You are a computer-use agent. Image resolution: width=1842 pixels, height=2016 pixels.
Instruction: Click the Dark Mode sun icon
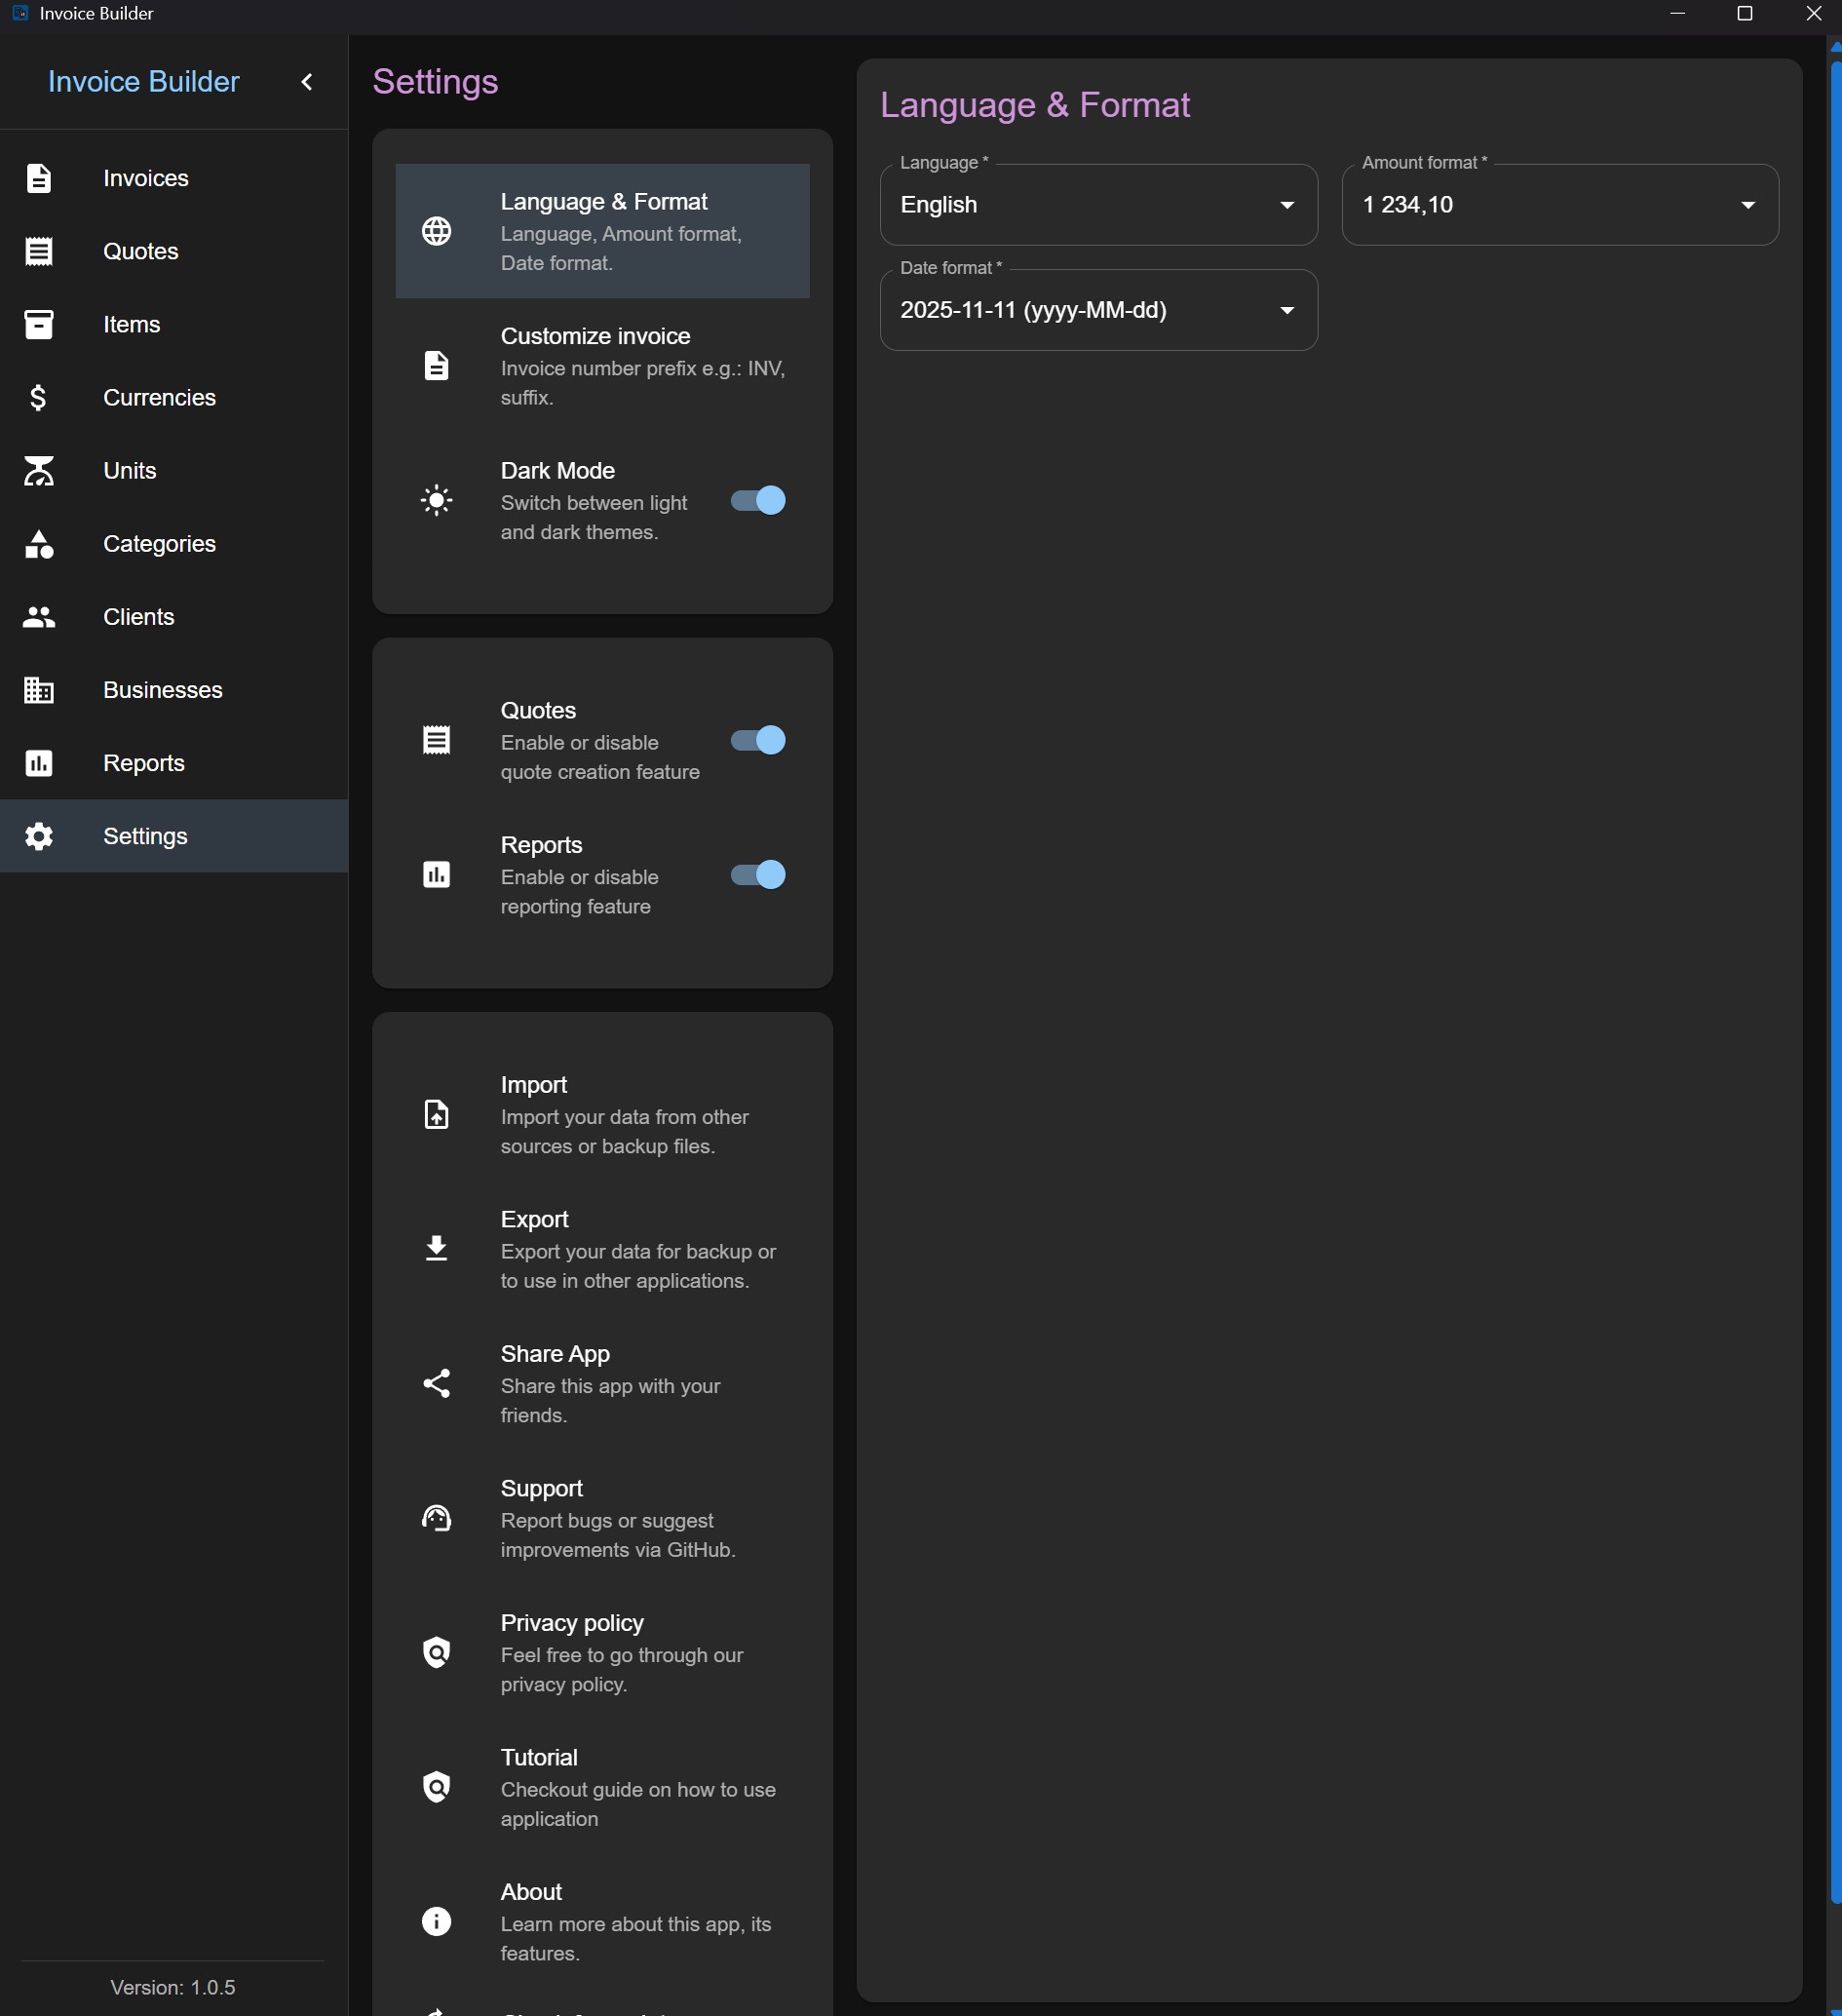click(436, 500)
